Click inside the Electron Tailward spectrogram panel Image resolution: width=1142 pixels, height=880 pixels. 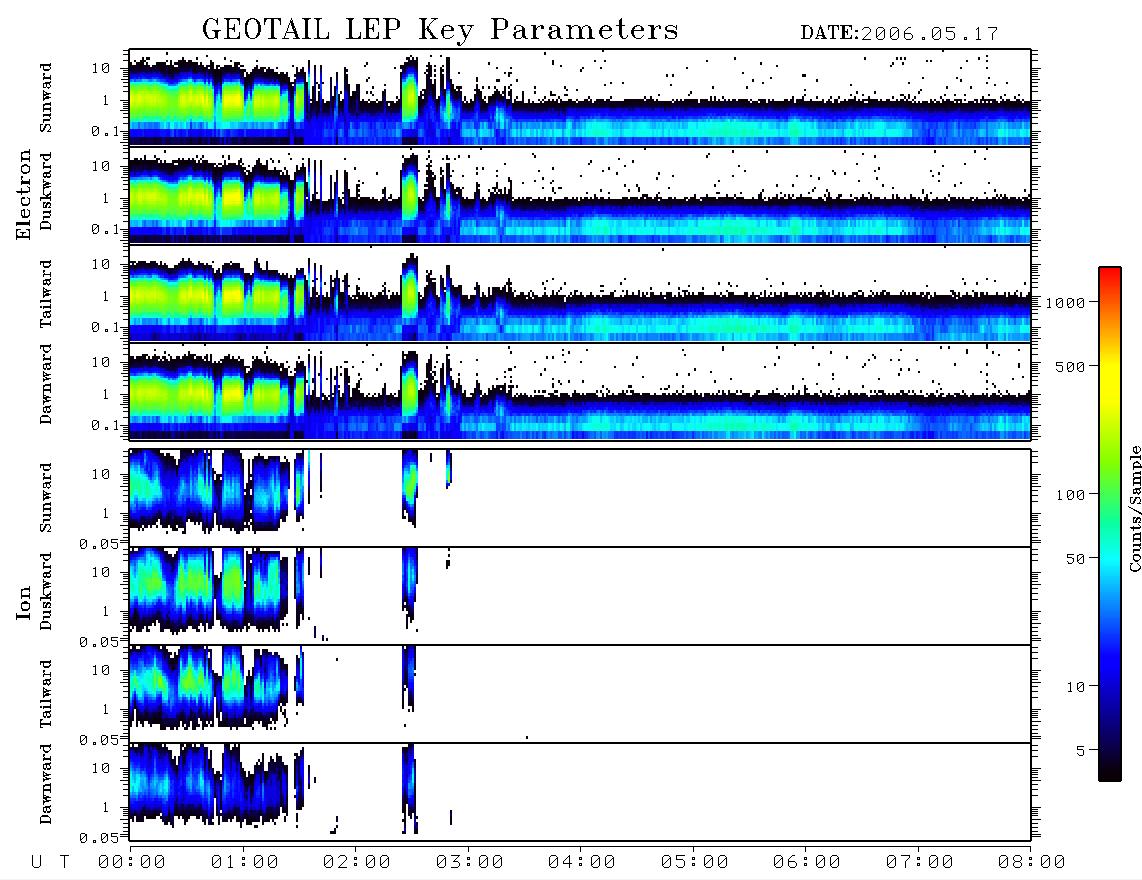[580, 294]
